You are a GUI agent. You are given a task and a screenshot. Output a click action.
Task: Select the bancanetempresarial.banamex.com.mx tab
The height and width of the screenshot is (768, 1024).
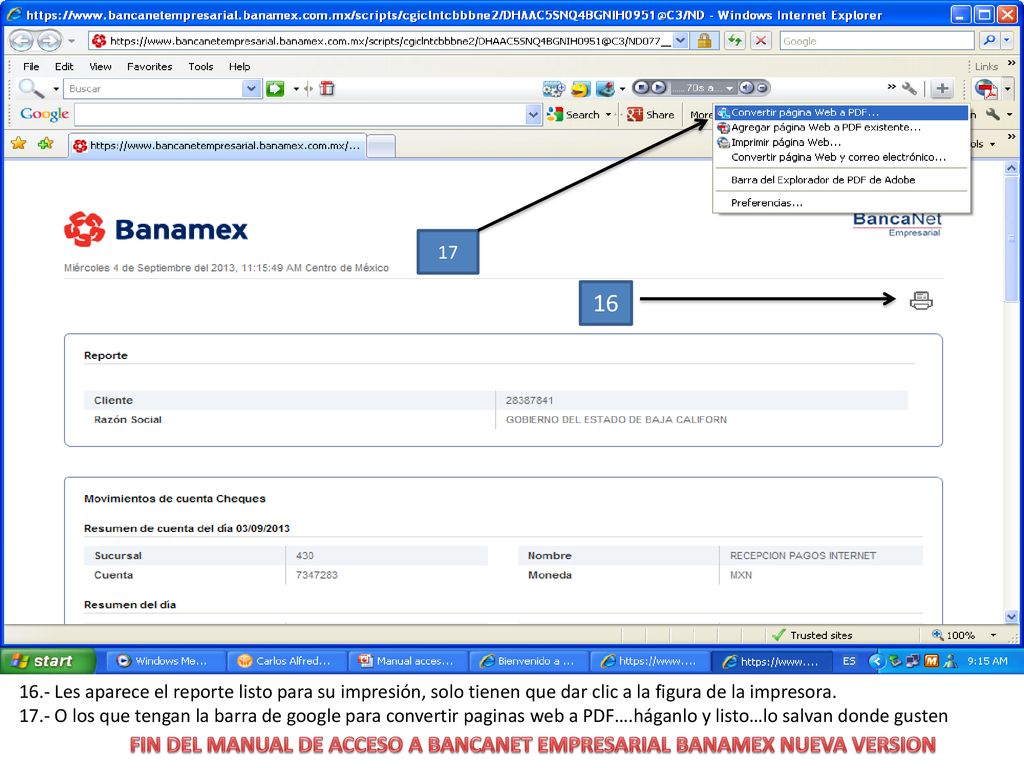pyautogui.click(x=217, y=146)
